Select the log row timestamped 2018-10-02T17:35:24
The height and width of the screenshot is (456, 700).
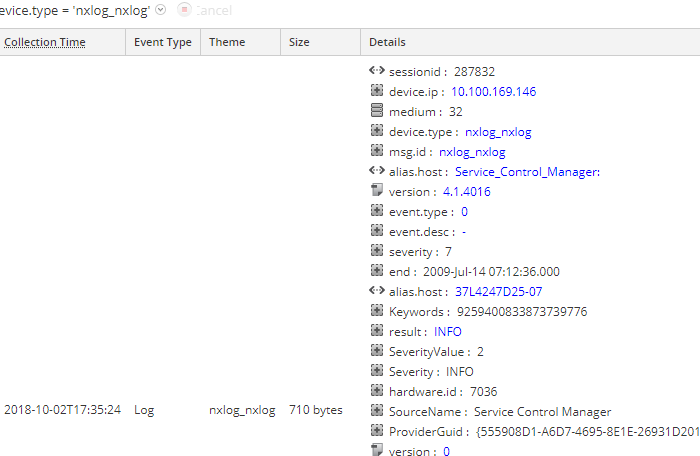63,410
